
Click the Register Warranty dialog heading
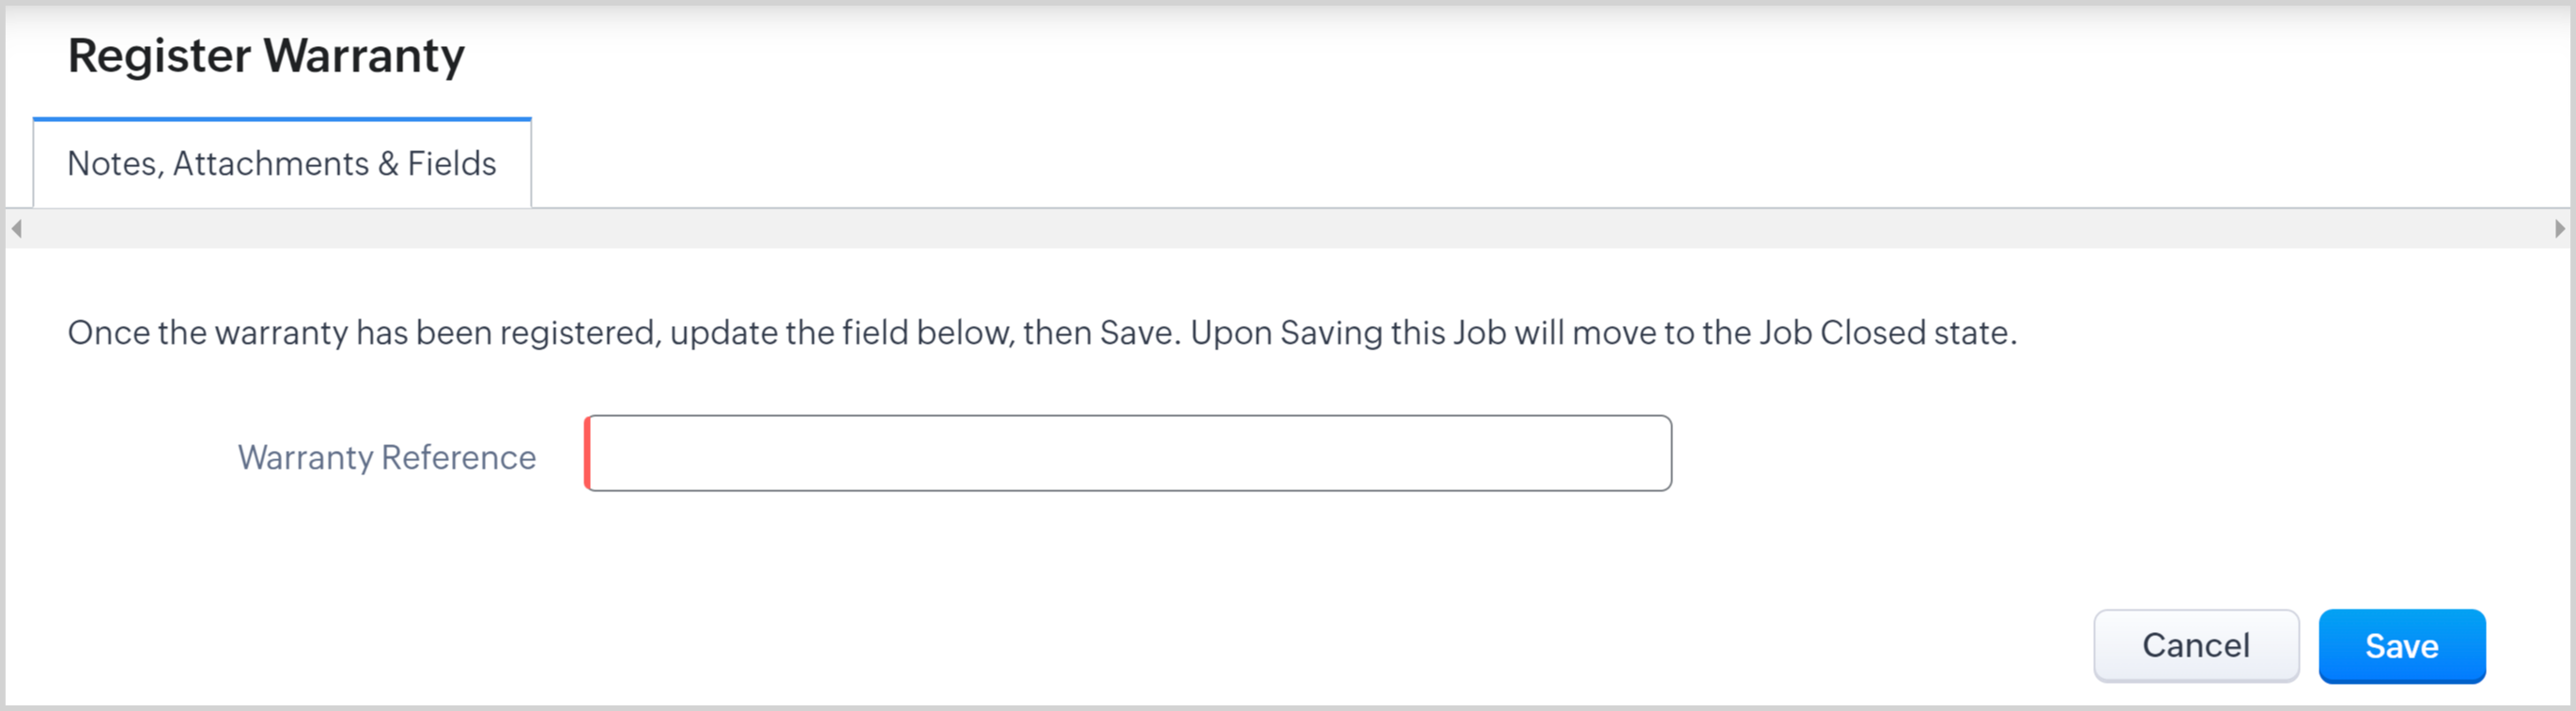[x=266, y=56]
